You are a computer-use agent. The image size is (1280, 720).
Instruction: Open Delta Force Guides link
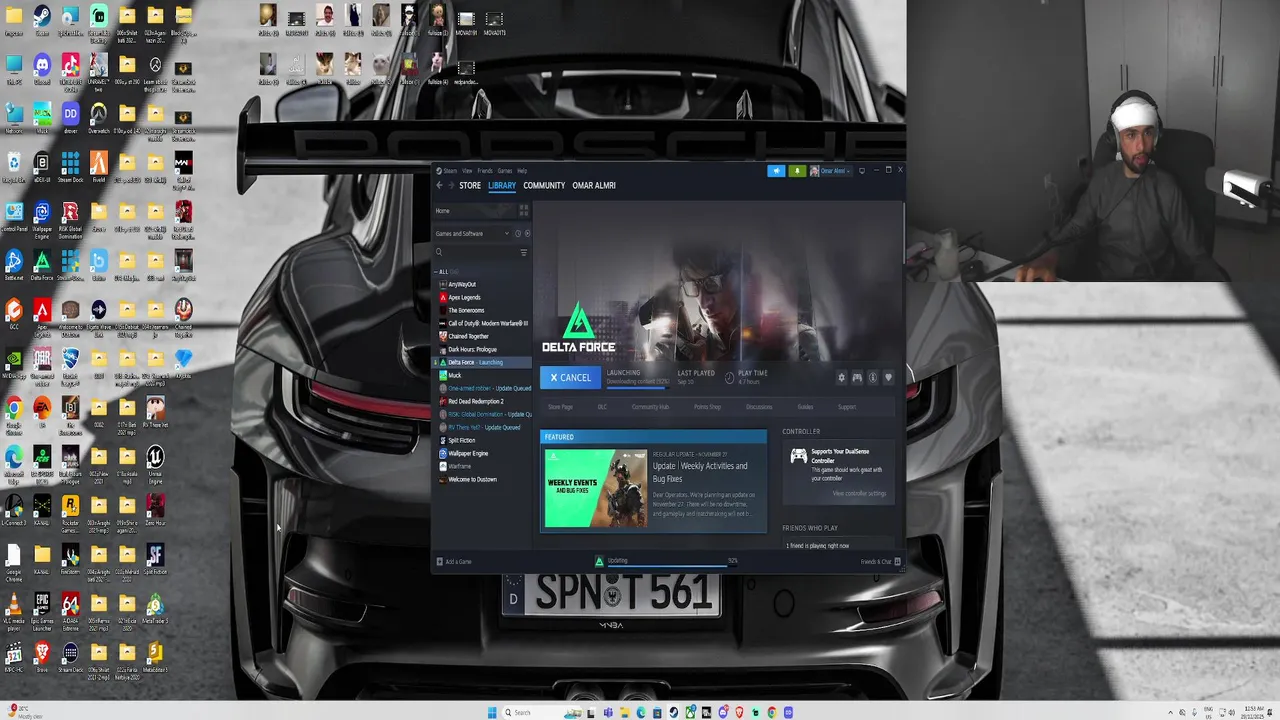click(x=805, y=407)
